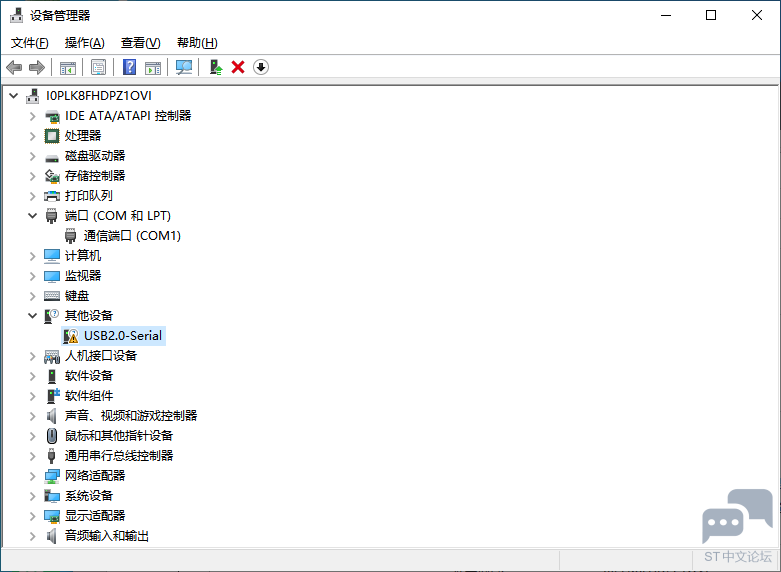Select 通信端口 (COM1) entry
Image resolution: width=781 pixels, height=572 pixels.
coord(132,236)
